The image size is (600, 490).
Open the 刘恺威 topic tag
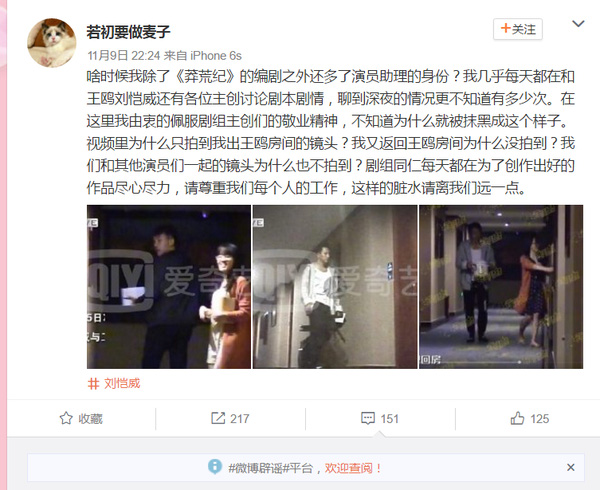click(x=122, y=383)
